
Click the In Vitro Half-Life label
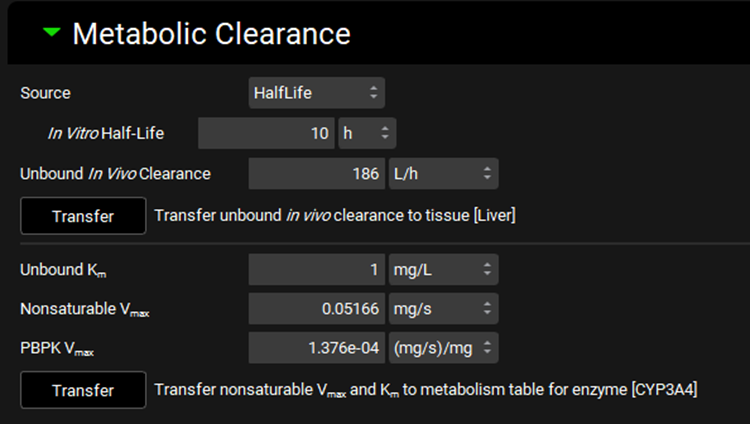click(108, 133)
